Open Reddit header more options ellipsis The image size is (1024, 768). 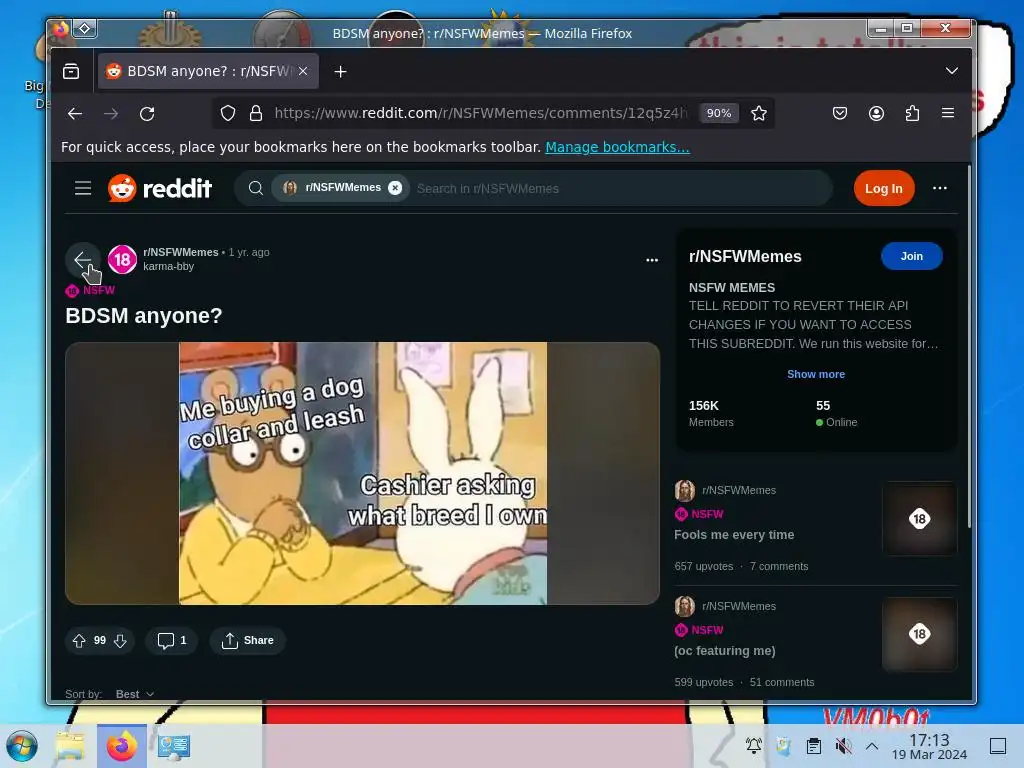[940, 188]
